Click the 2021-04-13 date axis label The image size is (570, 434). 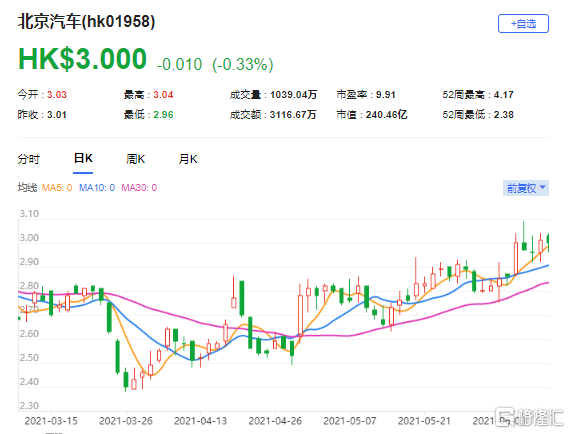(200, 421)
